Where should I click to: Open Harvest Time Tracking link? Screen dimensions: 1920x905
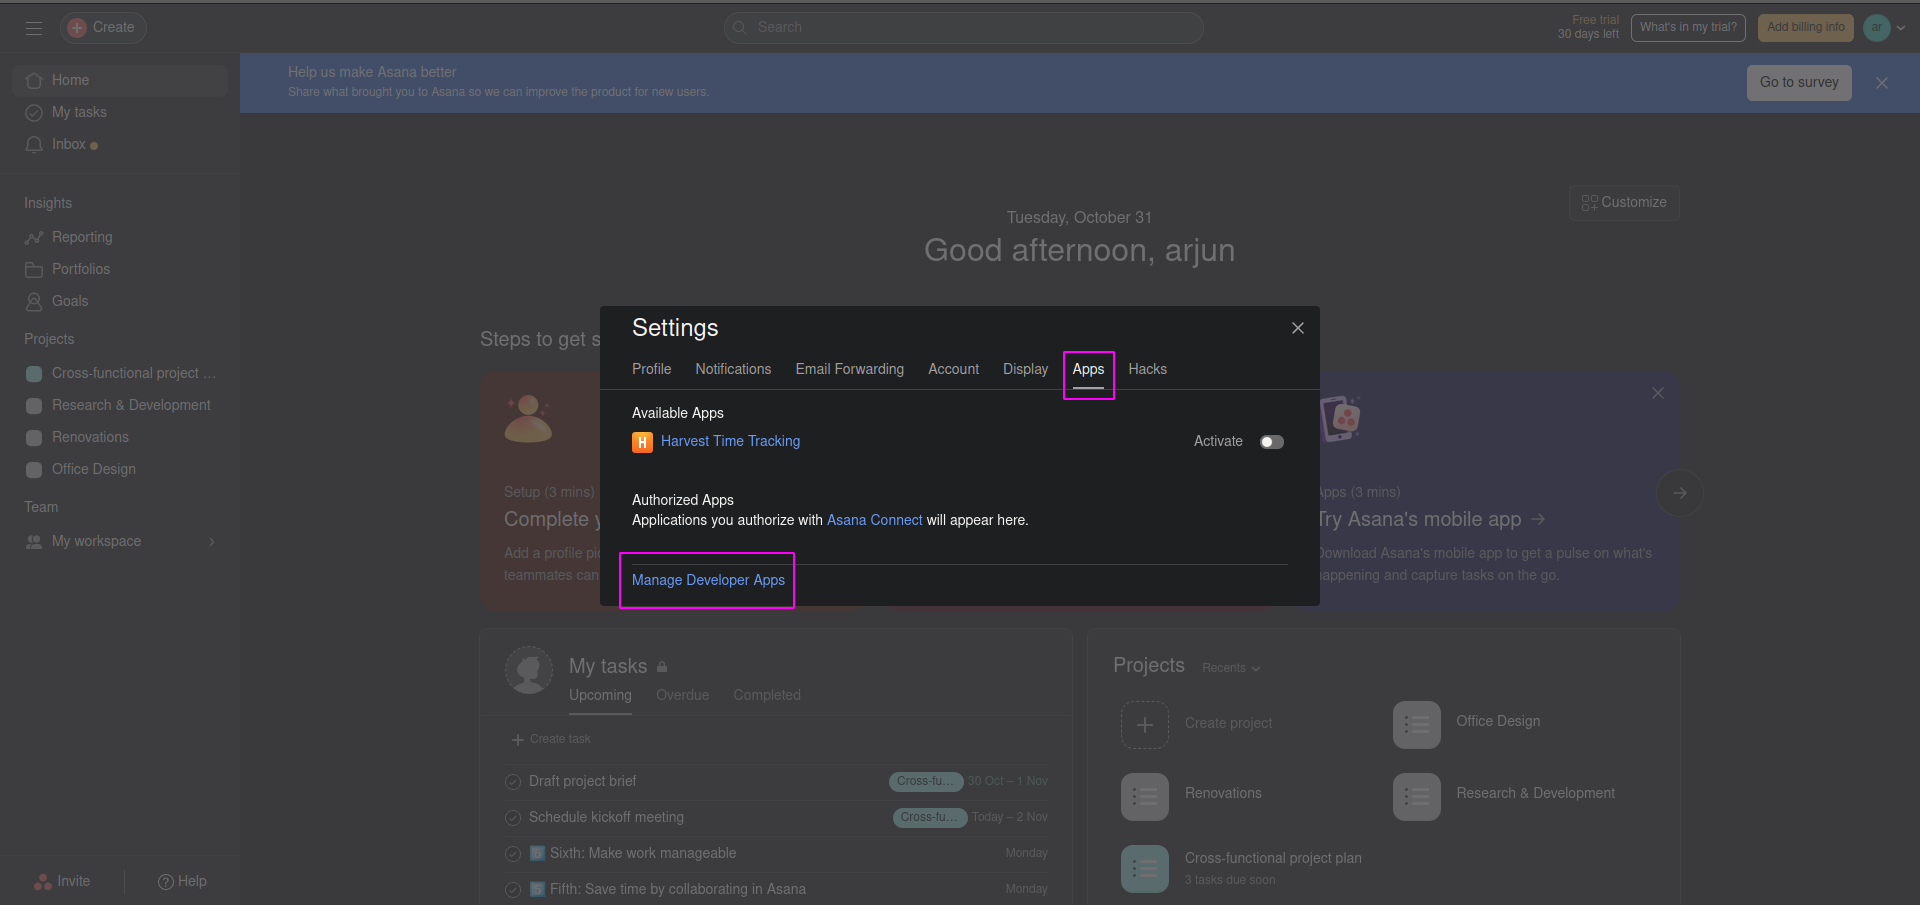730,441
